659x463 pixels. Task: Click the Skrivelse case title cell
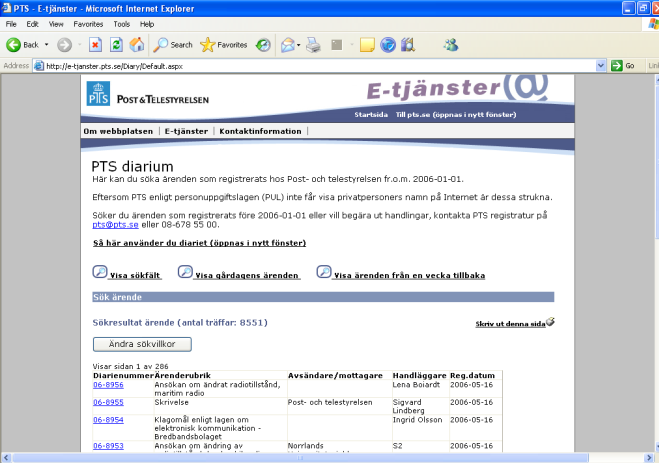click(x=171, y=402)
